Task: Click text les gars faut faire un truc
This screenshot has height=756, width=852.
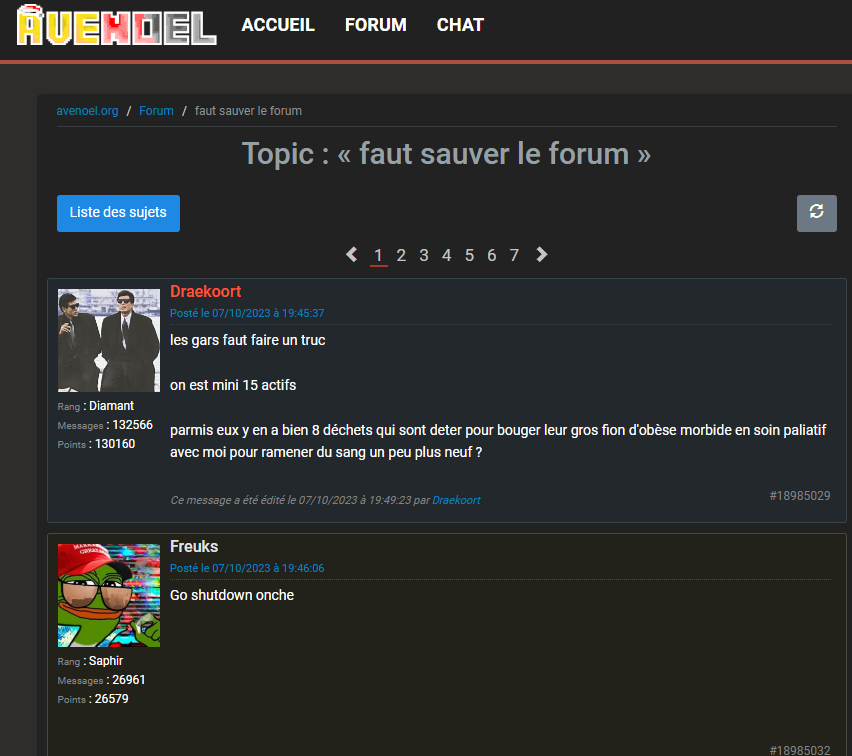Action: point(248,340)
